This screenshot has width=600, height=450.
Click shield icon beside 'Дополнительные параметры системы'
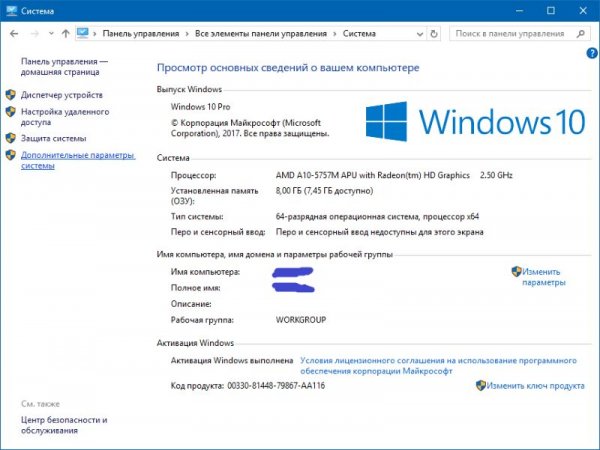[11, 155]
